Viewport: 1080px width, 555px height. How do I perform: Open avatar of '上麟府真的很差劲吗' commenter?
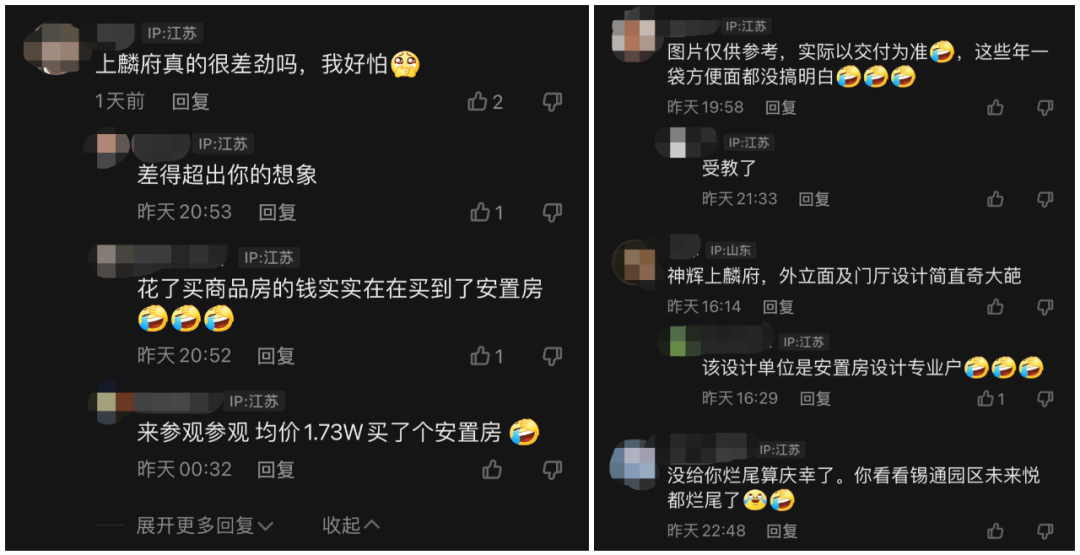pos(52,48)
